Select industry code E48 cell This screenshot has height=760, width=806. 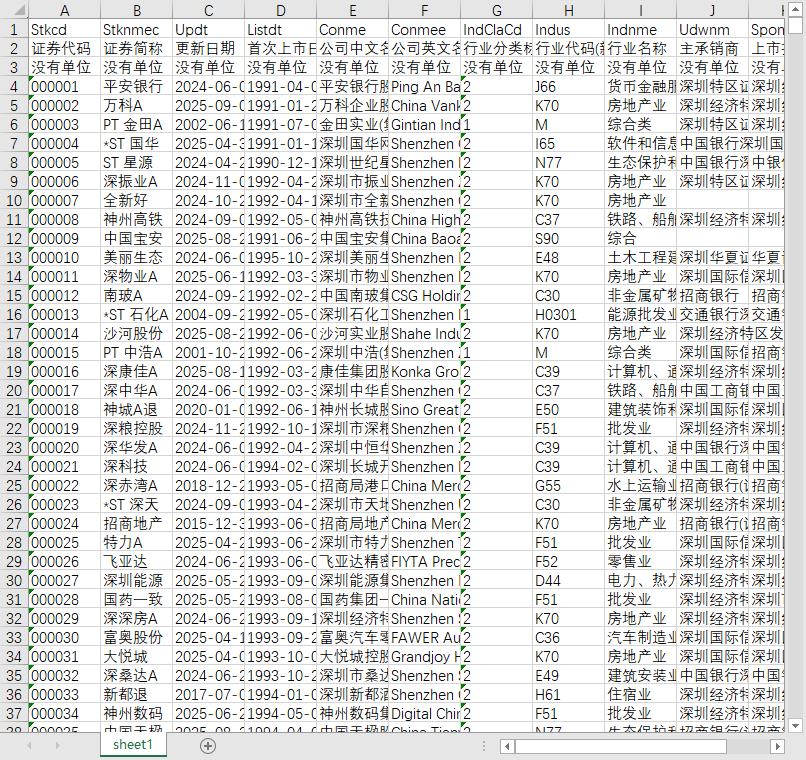pyautogui.click(x=569, y=257)
